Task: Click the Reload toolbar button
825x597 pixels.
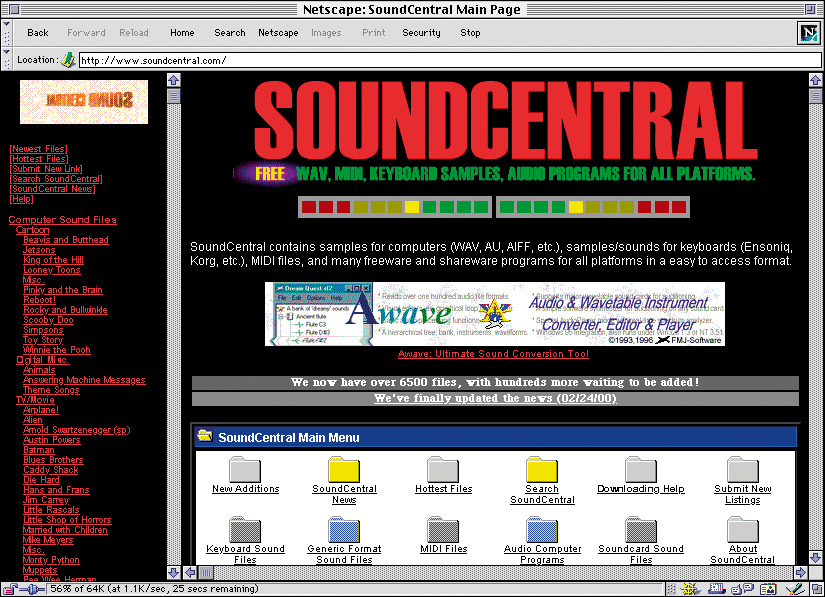Action: [134, 33]
